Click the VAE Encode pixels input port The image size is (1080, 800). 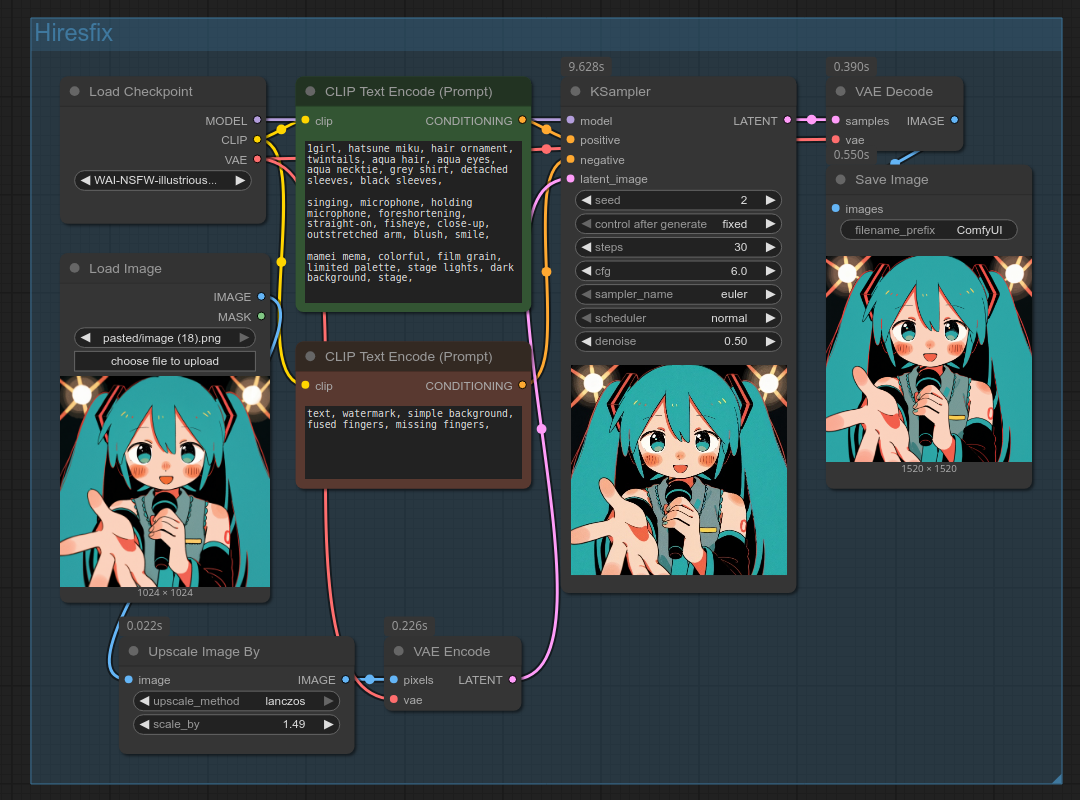[x=393, y=679]
